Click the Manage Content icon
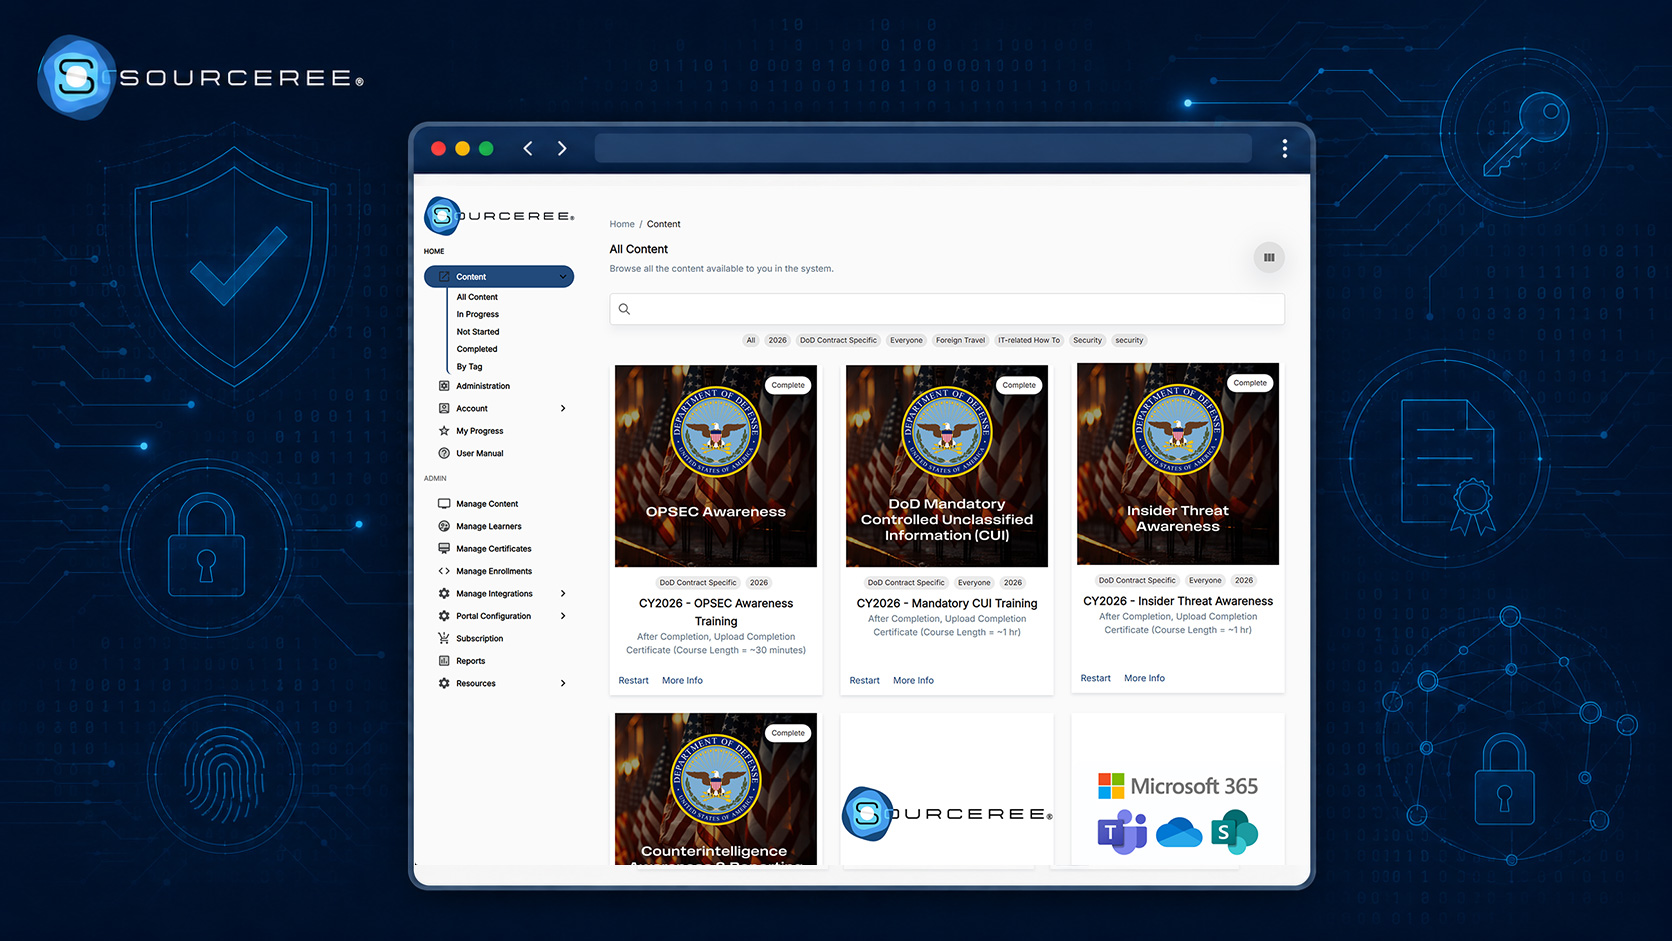Image resolution: width=1672 pixels, height=941 pixels. pos(444,504)
